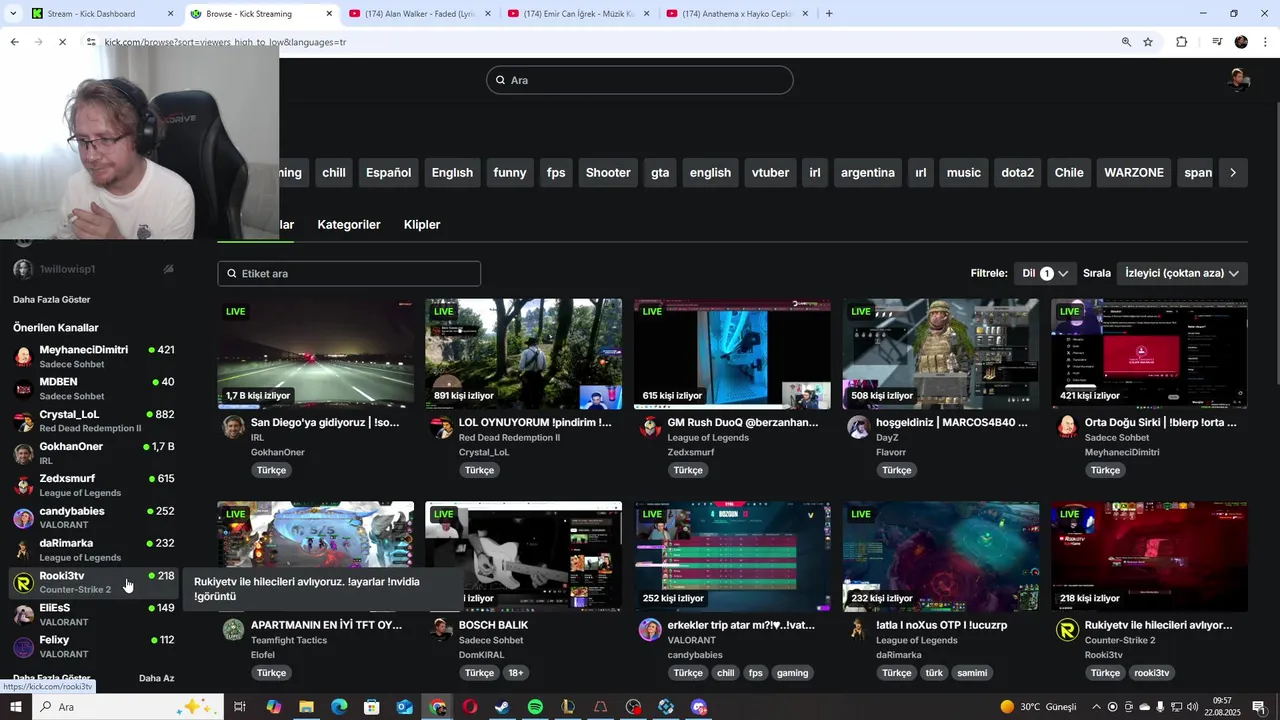Open the Outlook taskbar icon

pos(404,707)
